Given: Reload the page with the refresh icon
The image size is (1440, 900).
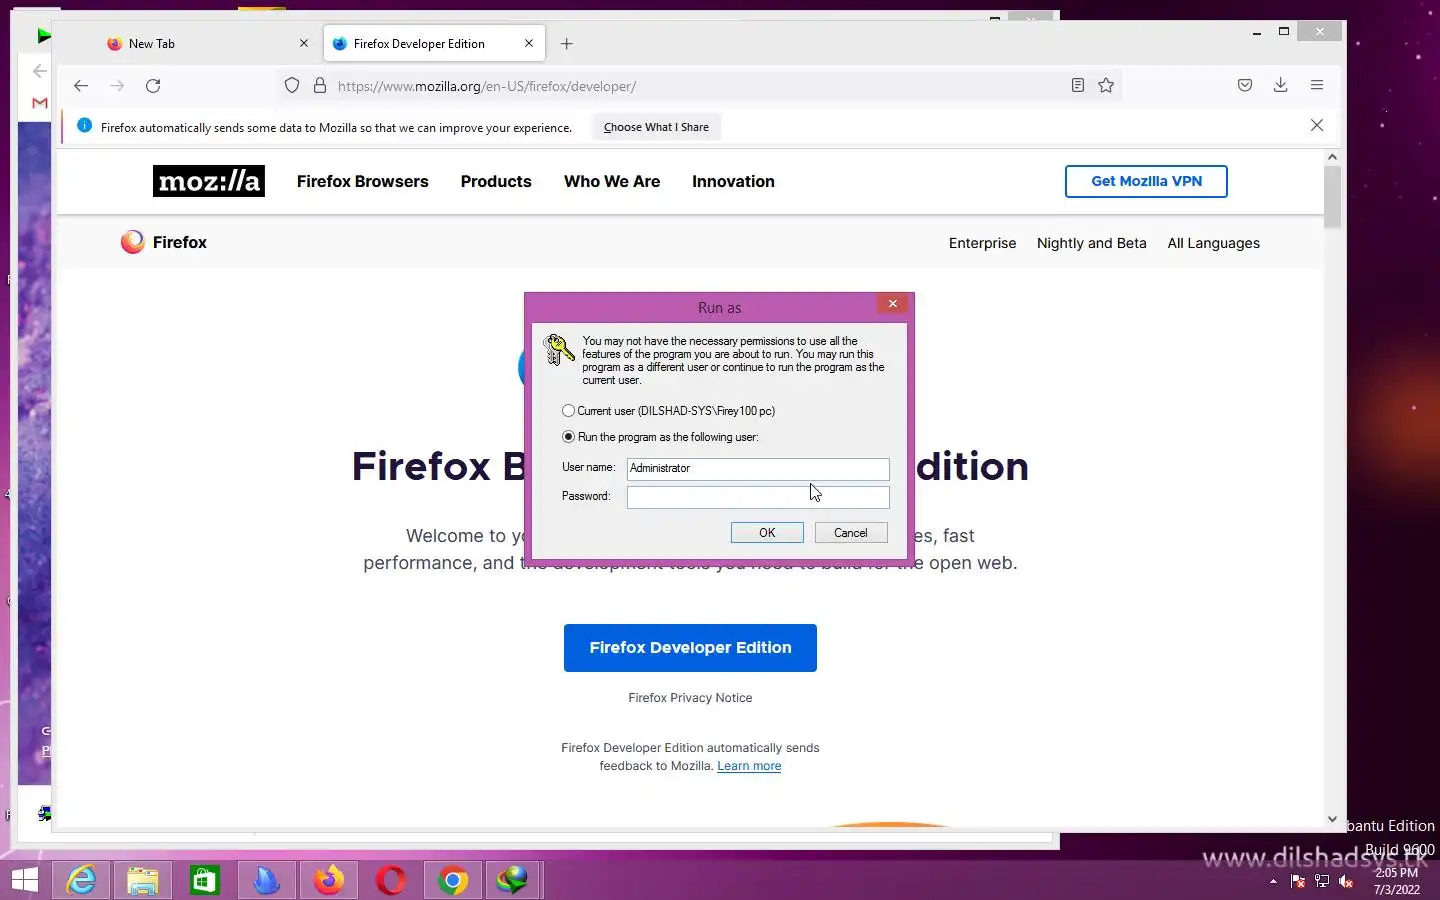Looking at the screenshot, I should click(153, 86).
